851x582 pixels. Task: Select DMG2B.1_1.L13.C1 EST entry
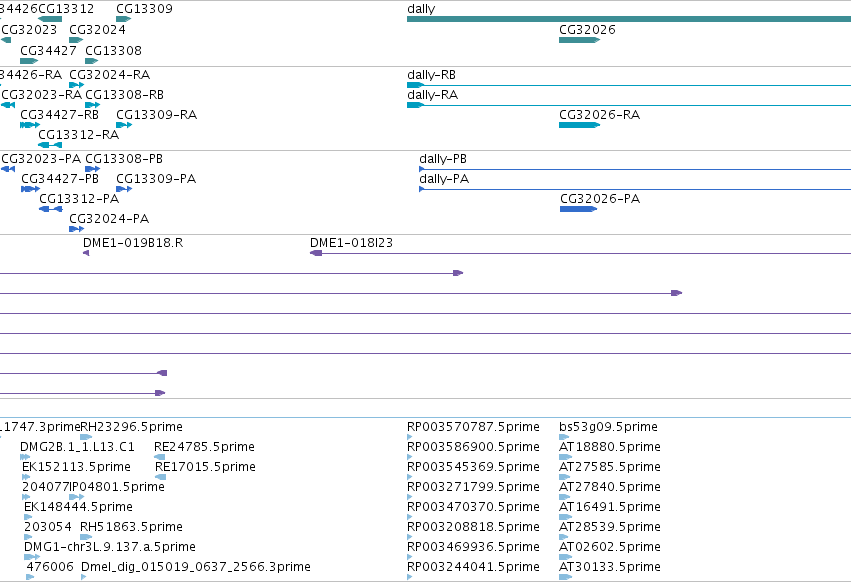pyautogui.click(x=77, y=447)
